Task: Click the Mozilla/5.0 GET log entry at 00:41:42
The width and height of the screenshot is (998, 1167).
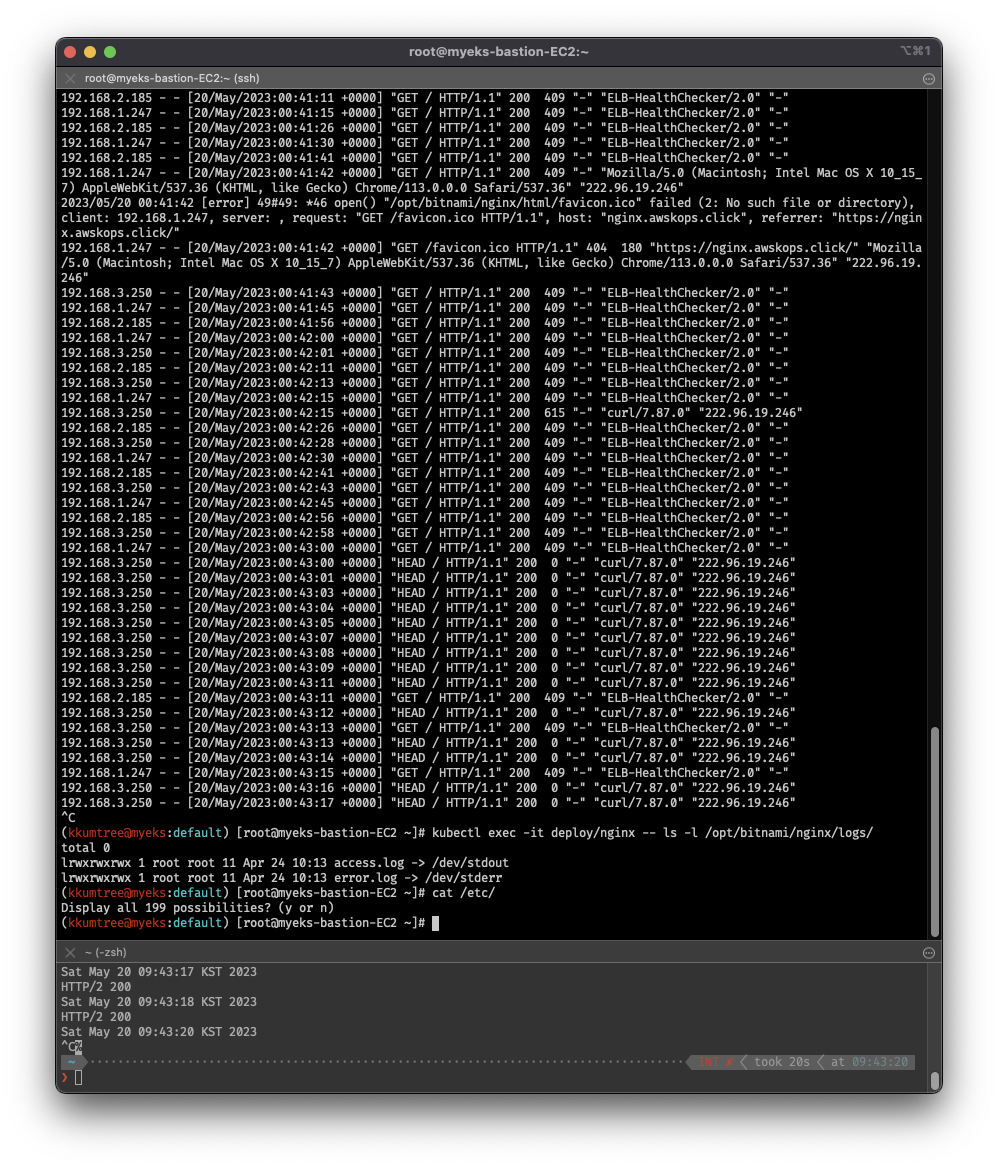Action: click(x=491, y=180)
